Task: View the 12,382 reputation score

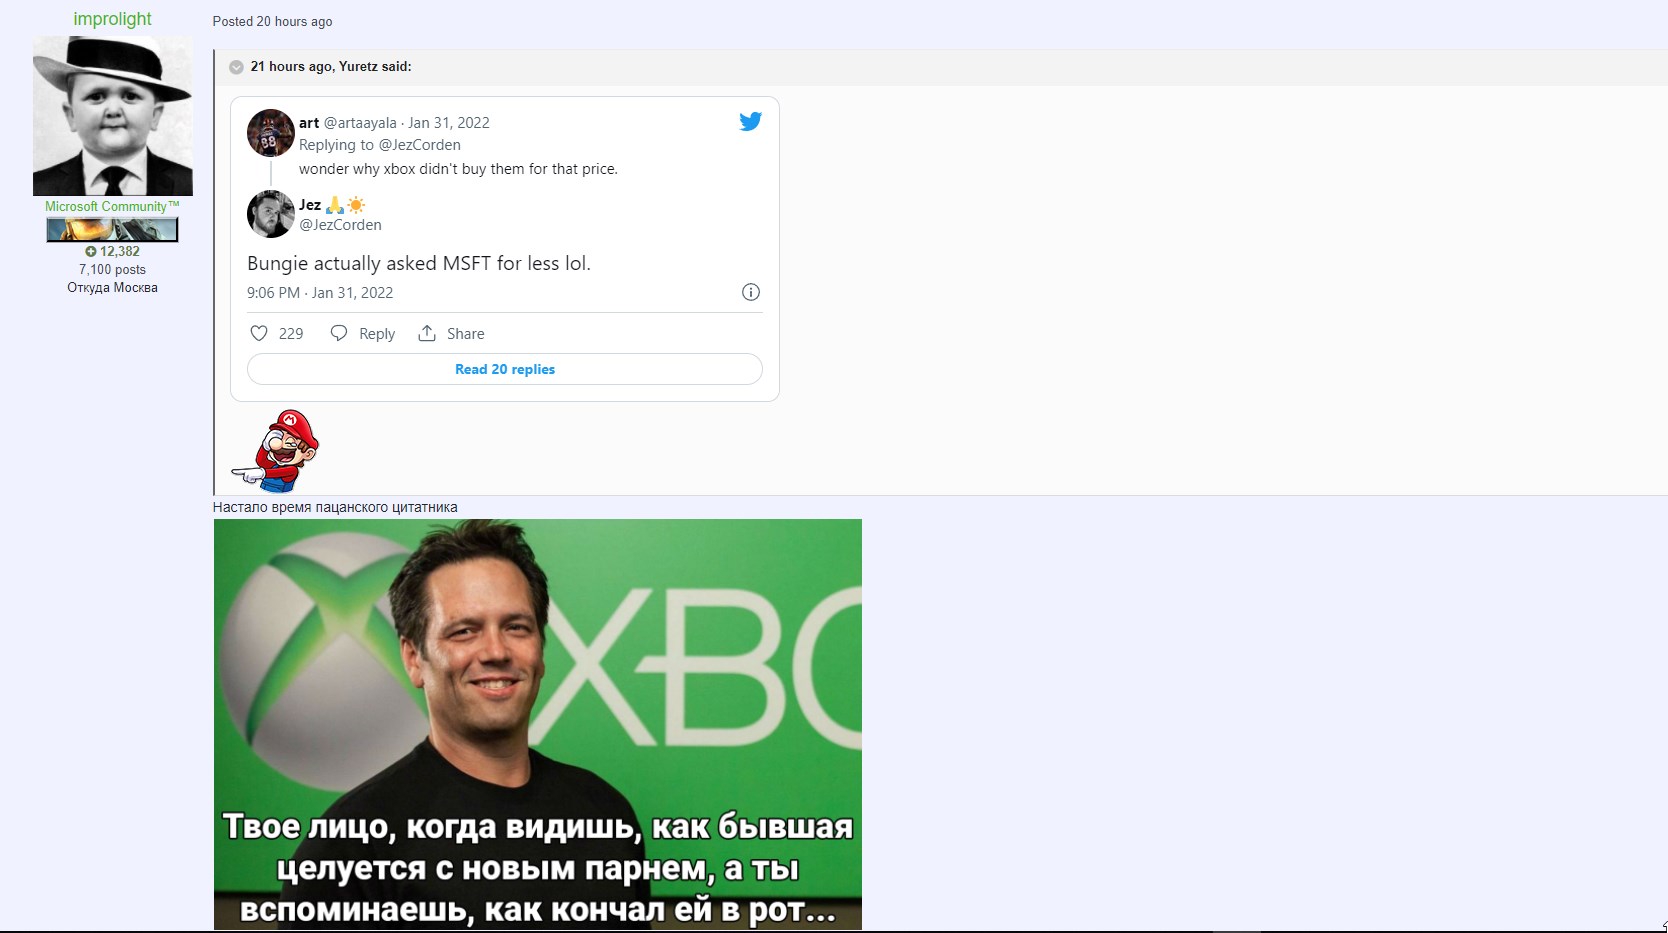Action: [x=112, y=251]
